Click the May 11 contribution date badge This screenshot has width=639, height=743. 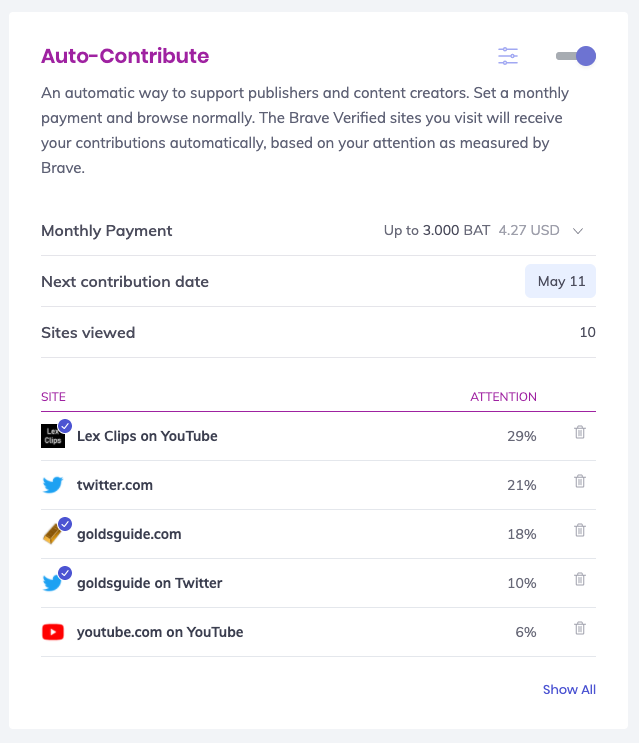[x=561, y=282]
